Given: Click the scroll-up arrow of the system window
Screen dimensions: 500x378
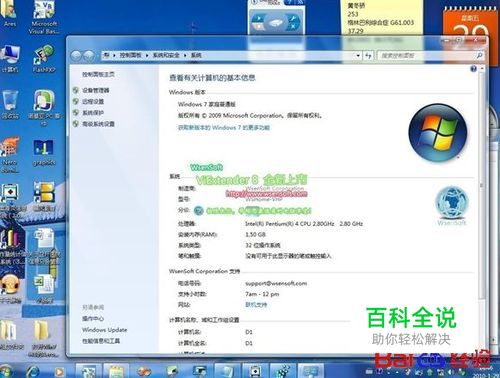Looking at the screenshot, I should coord(482,68).
